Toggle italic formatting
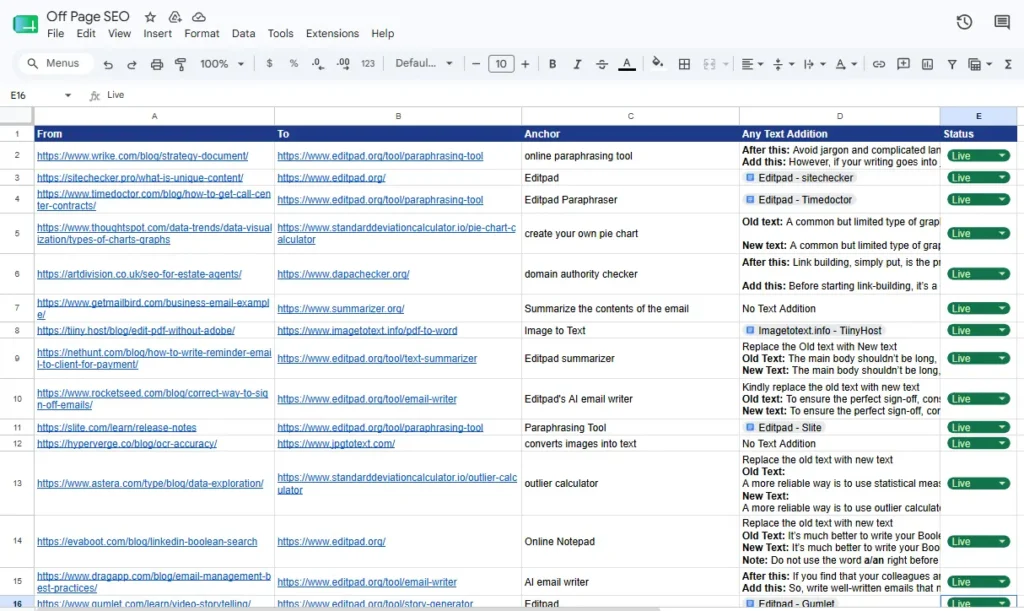The height and width of the screenshot is (611, 1024). coord(577,63)
